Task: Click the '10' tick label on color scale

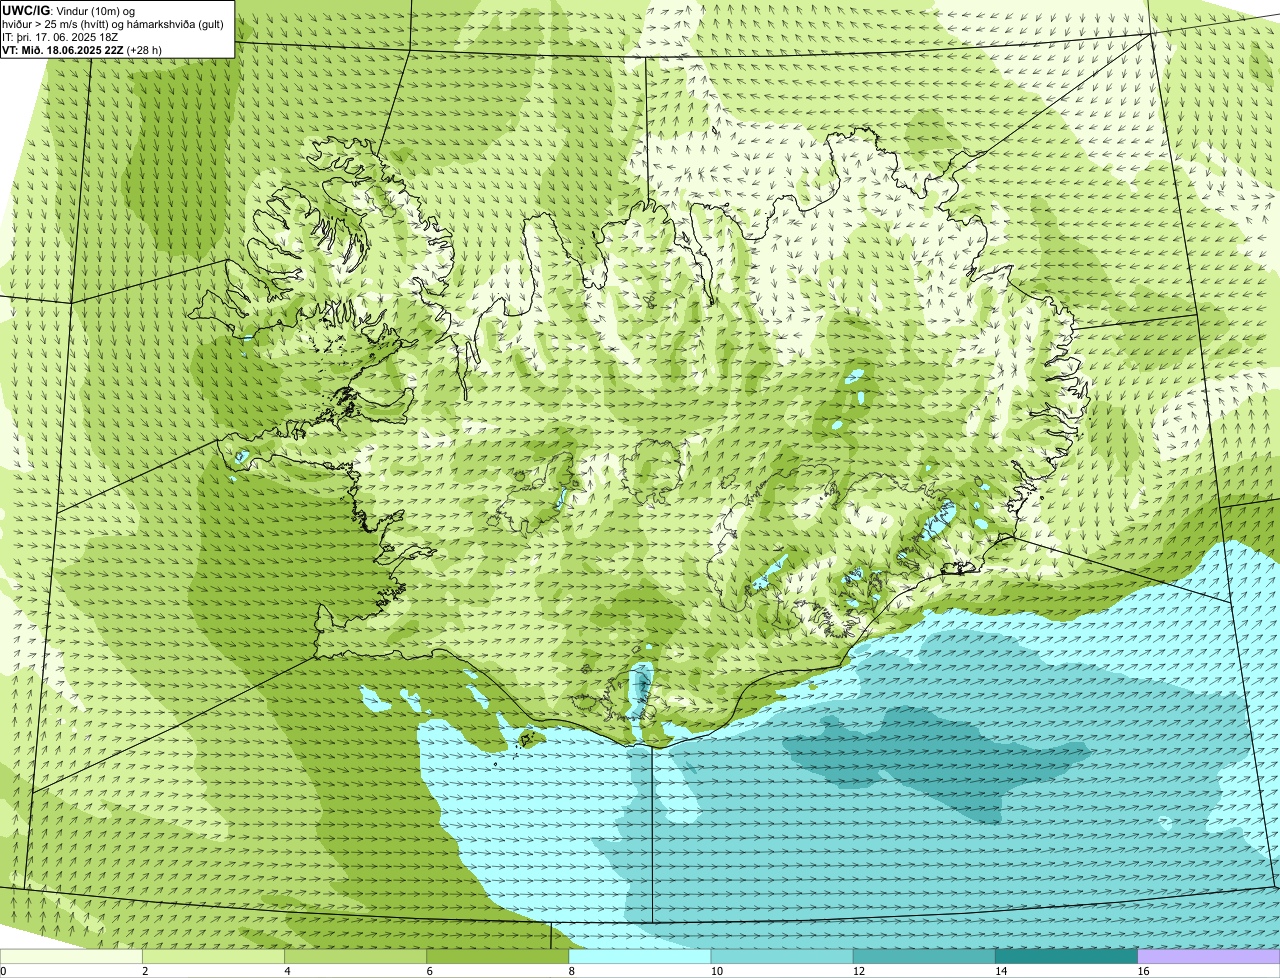Action: pos(716,971)
